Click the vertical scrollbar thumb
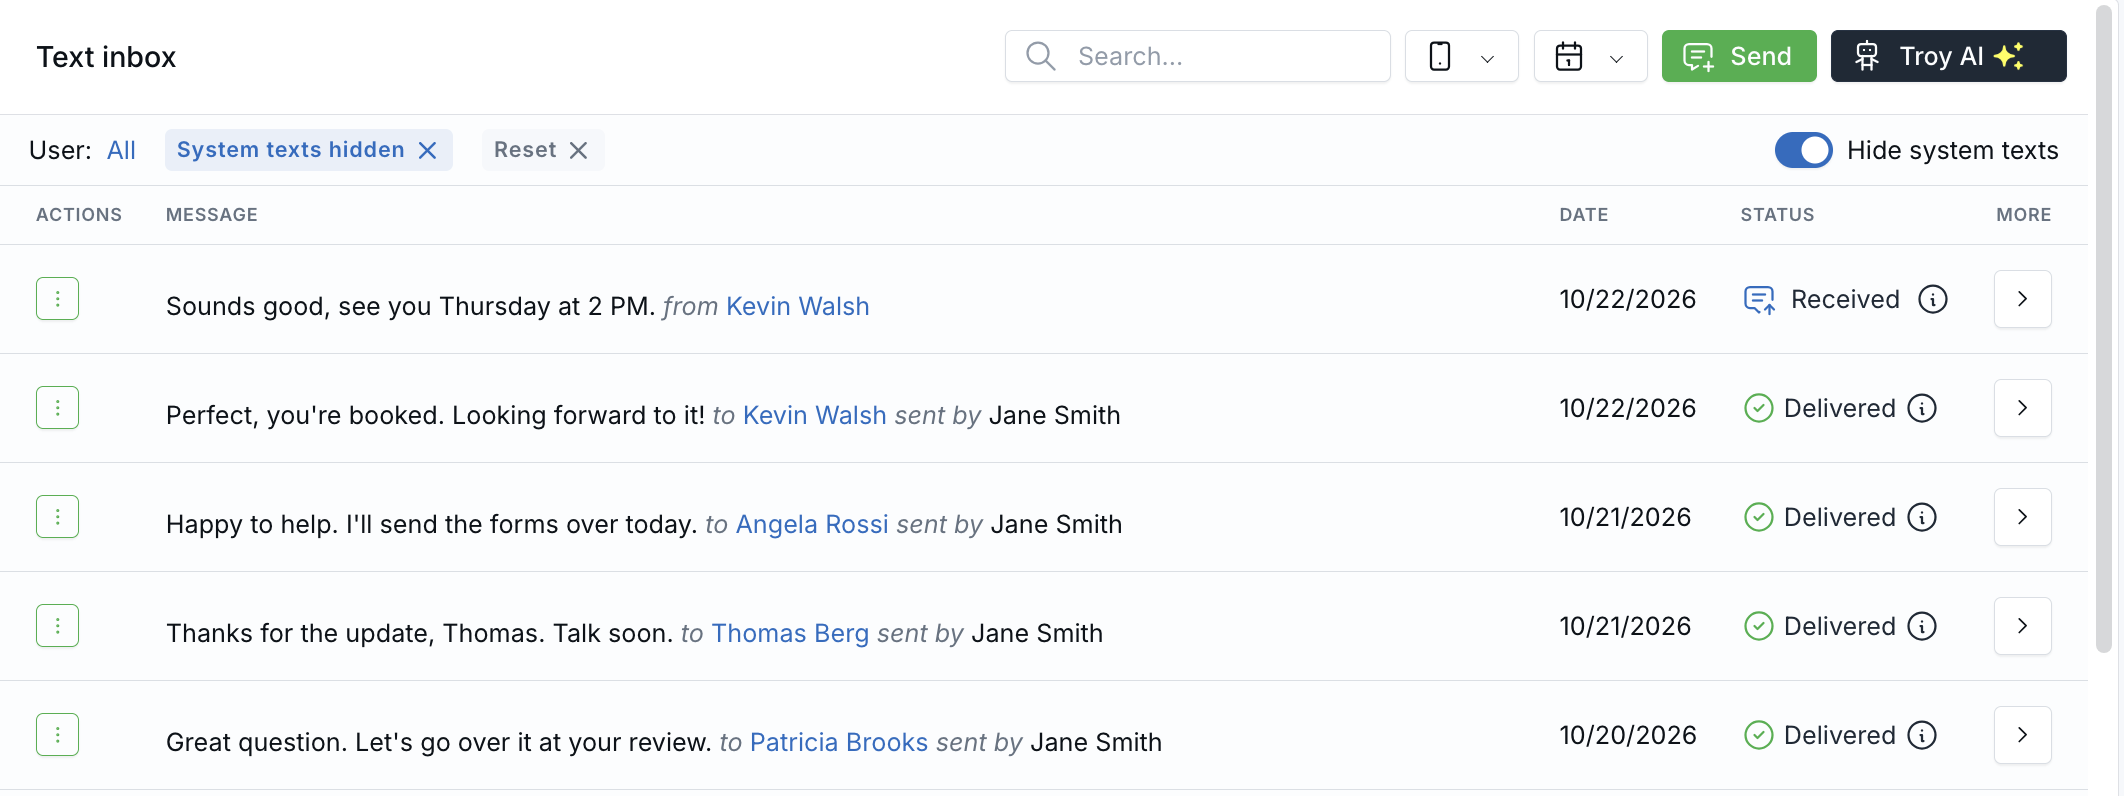Viewport: 2124px width, 796px height. coord(2104,330)
